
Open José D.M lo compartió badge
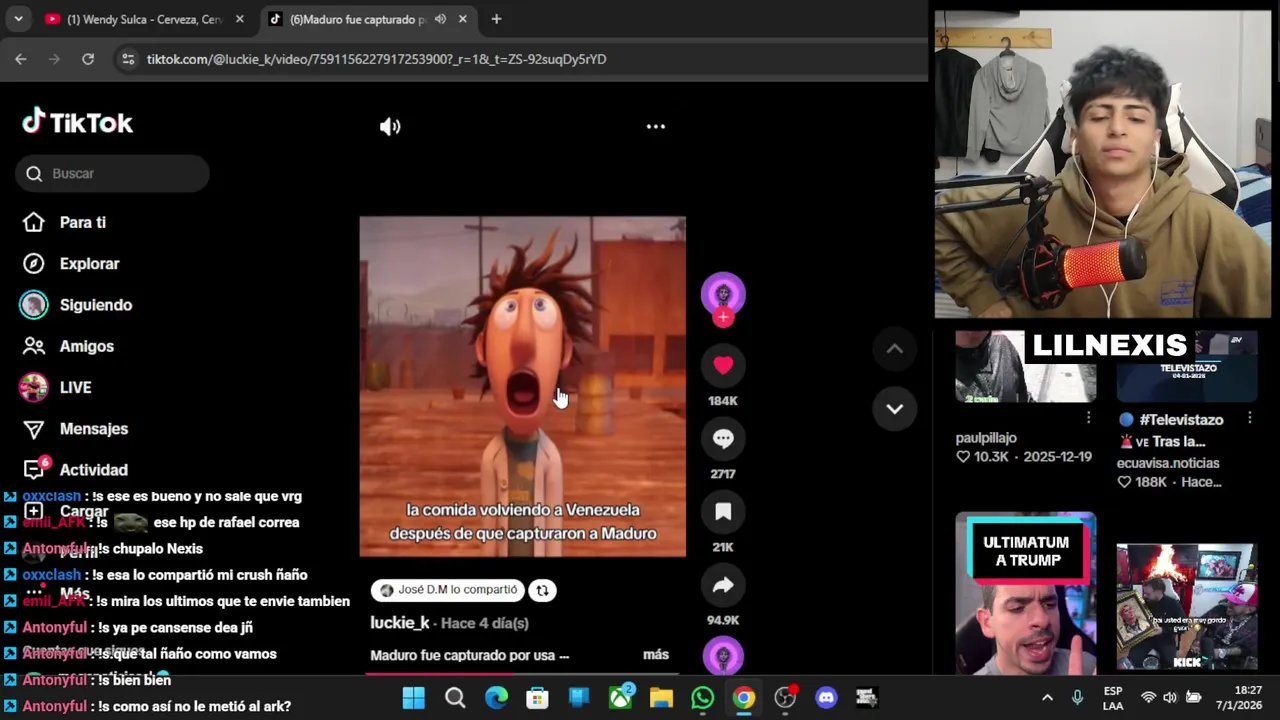(448, 590)
